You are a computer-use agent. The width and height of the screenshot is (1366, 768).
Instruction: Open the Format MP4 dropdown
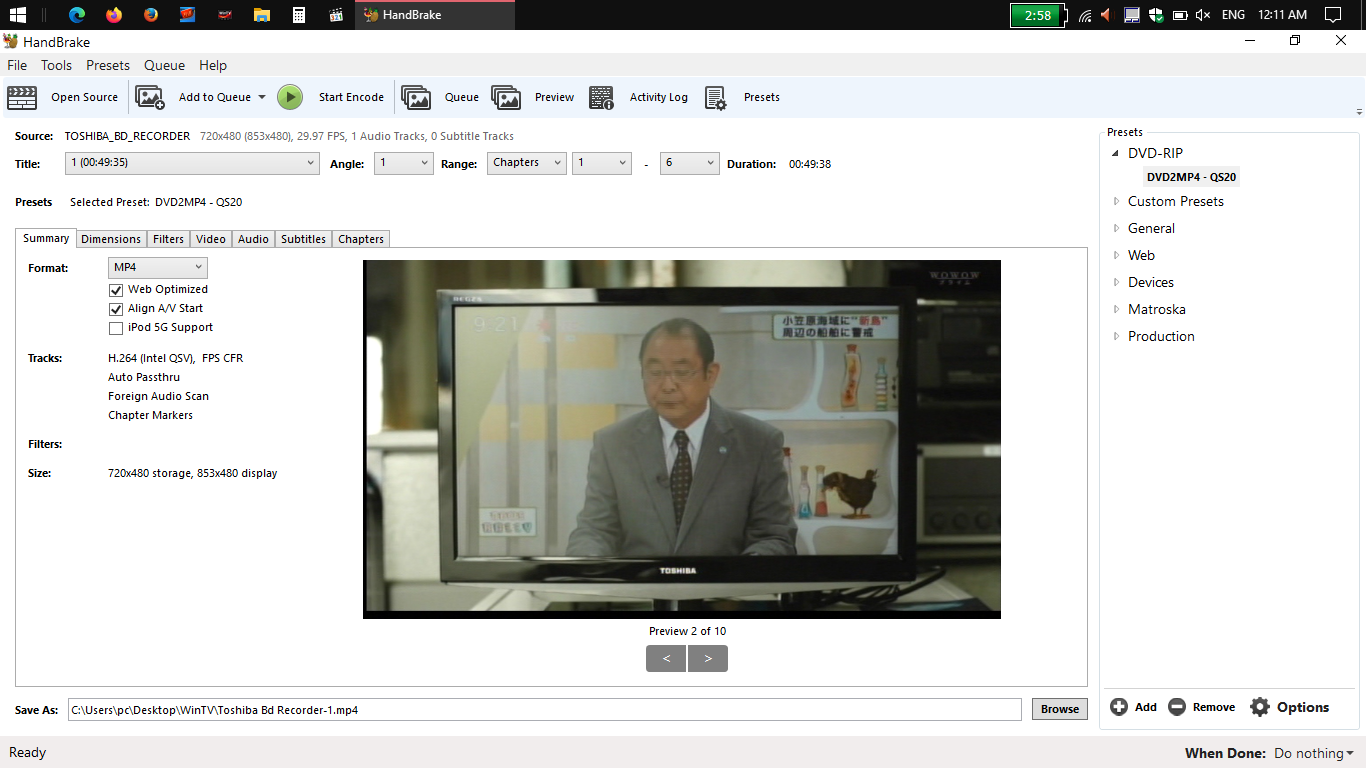pyautogui.click(x=157, y=268)
